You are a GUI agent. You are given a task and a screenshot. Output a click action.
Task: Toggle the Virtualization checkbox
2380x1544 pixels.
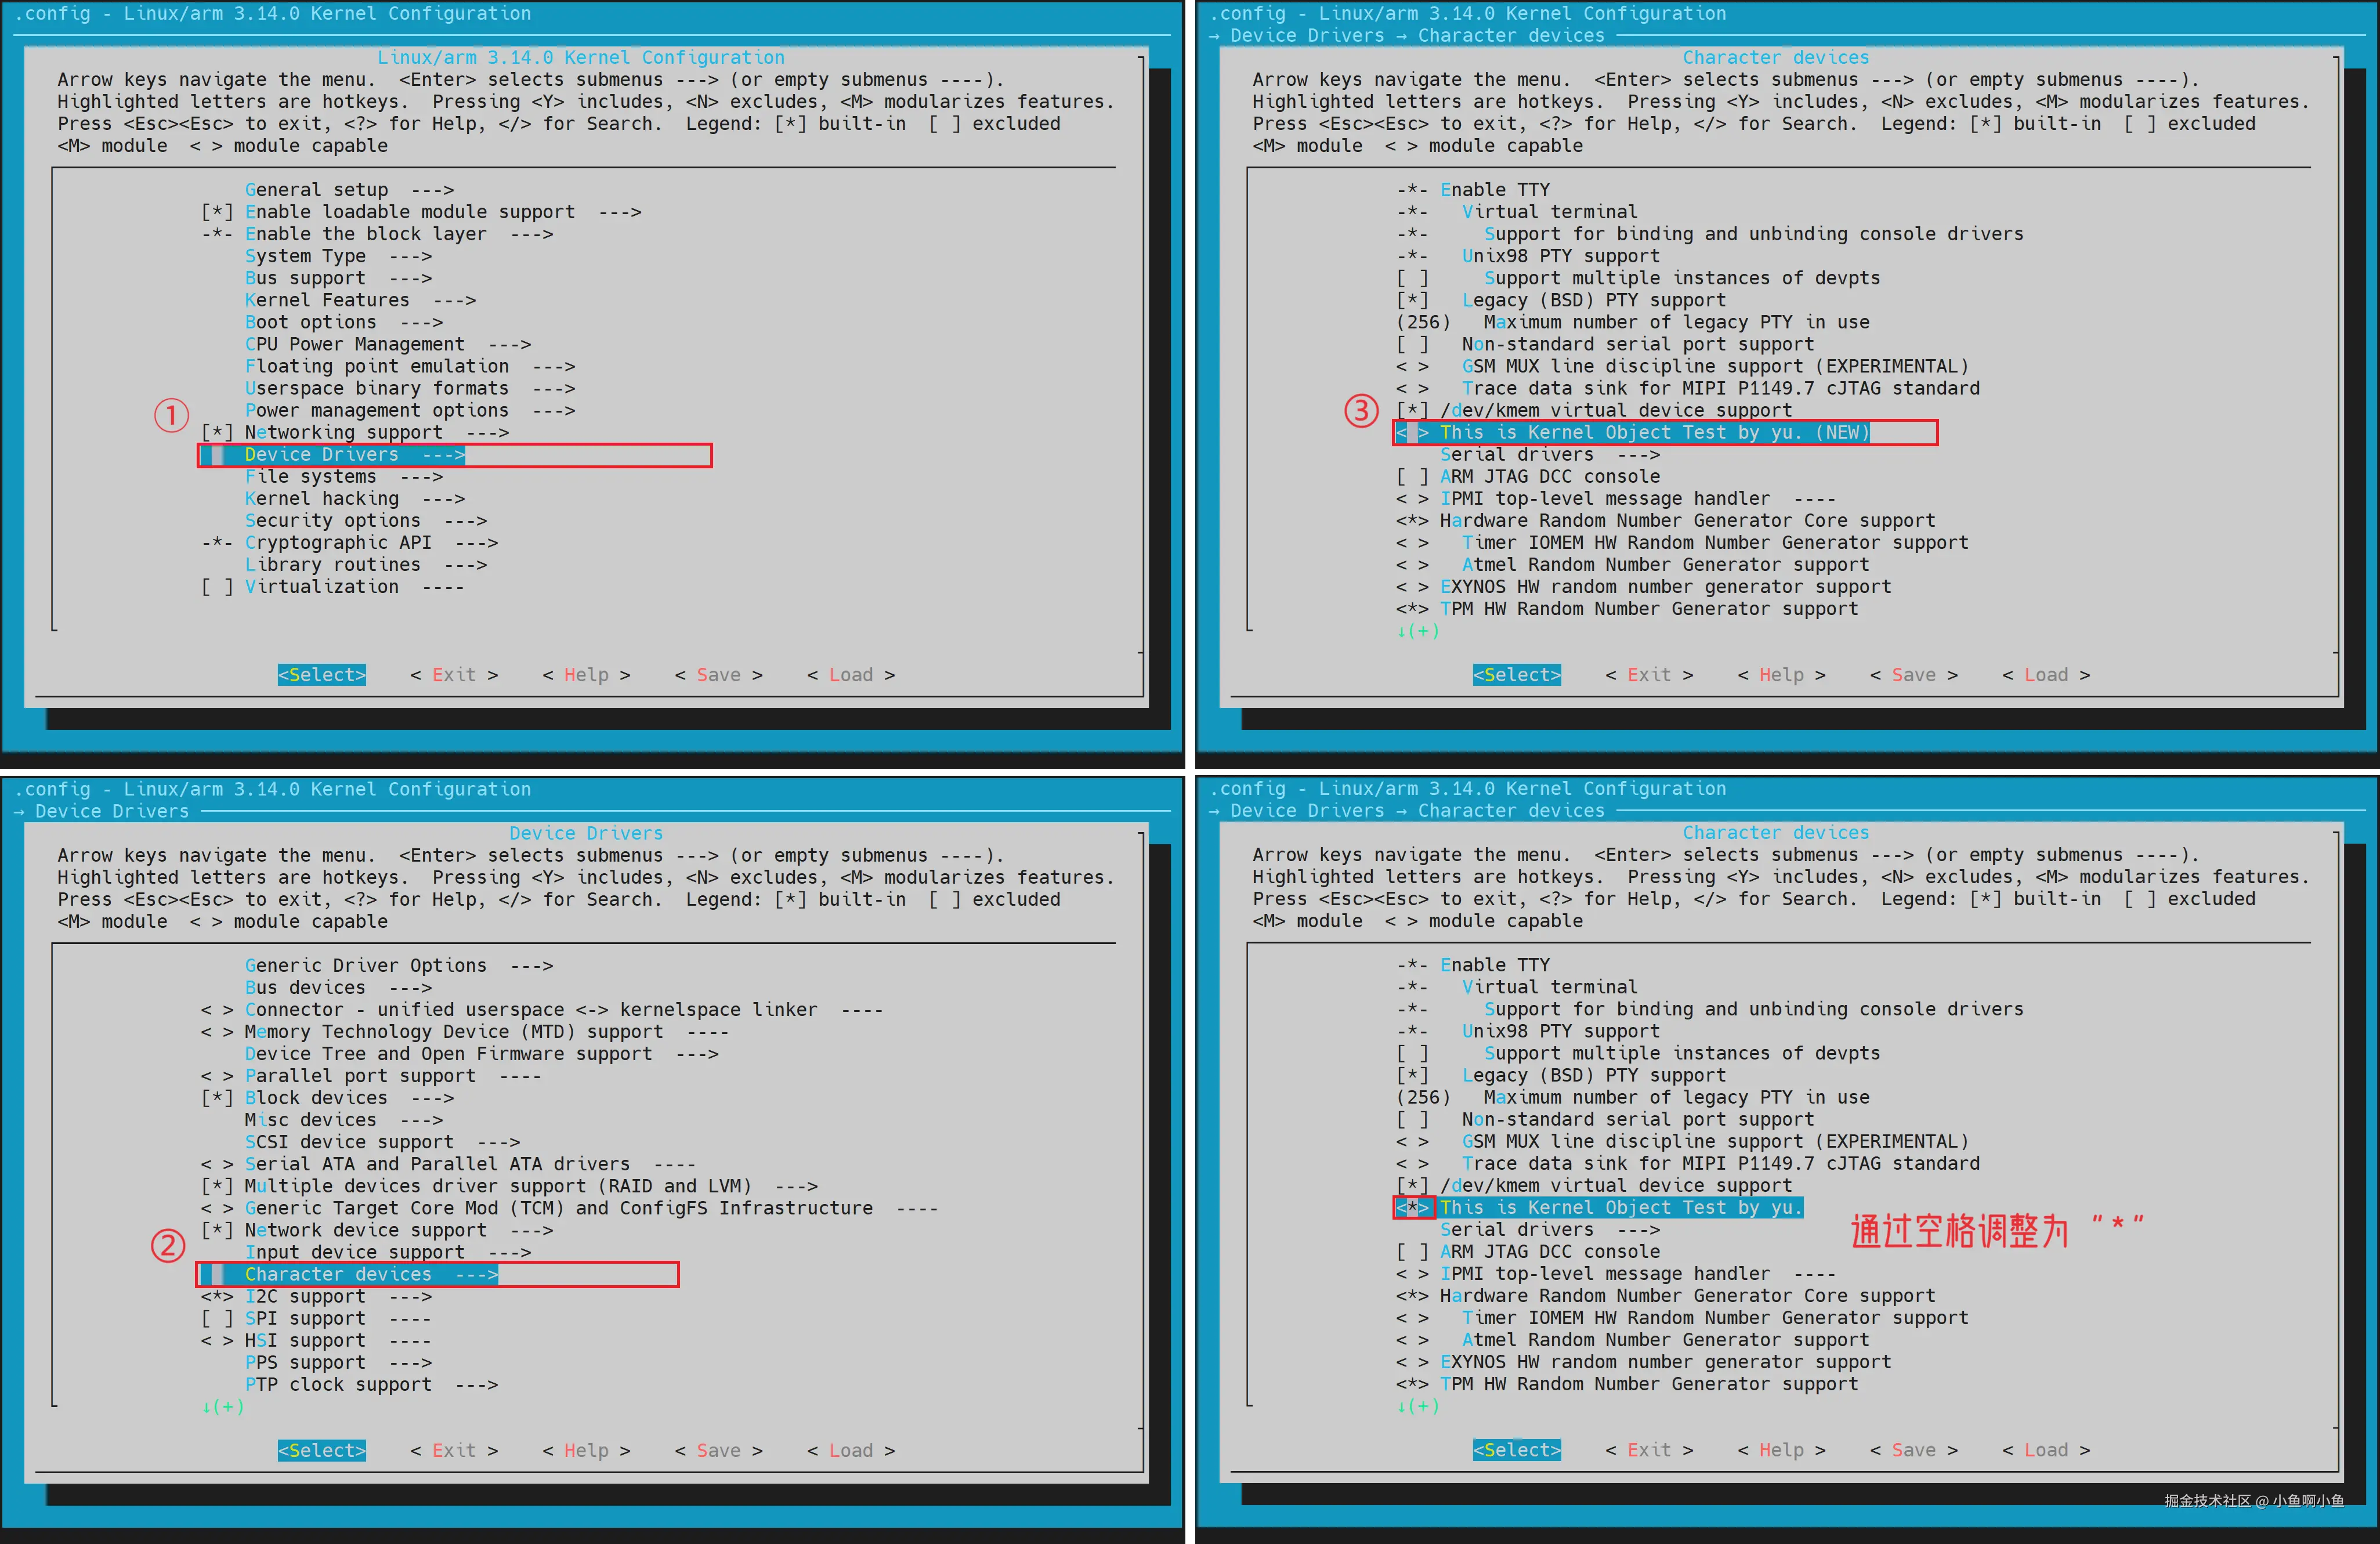click(x=217, y=587)
